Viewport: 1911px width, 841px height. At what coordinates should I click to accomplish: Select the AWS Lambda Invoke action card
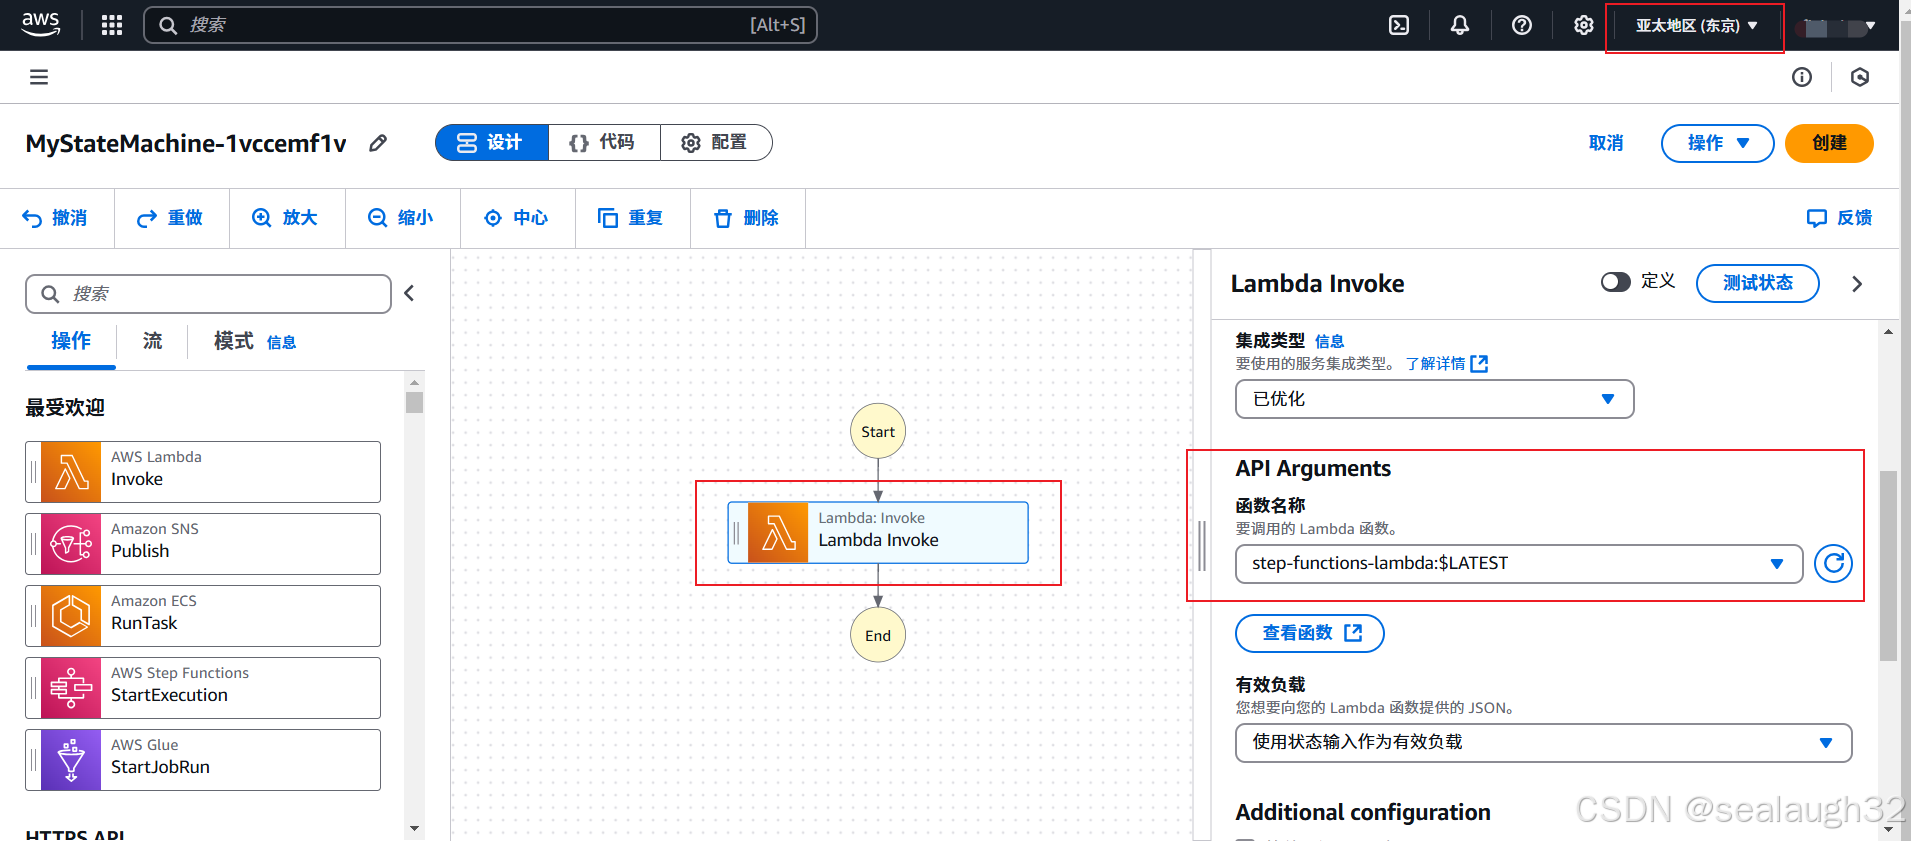(x=203, y=472)
